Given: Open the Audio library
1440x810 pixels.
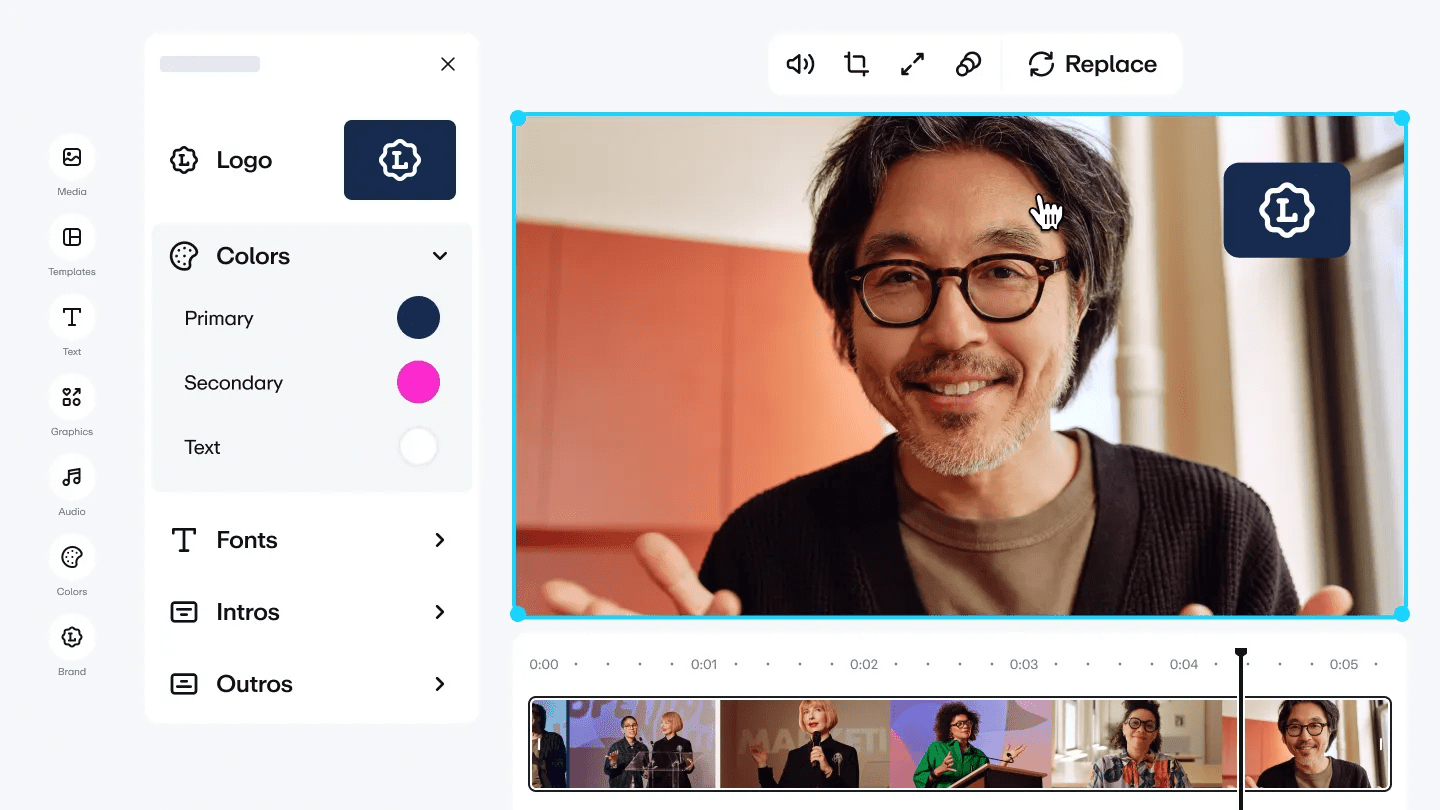Looking at the screenshot, I should coord(71,477).
